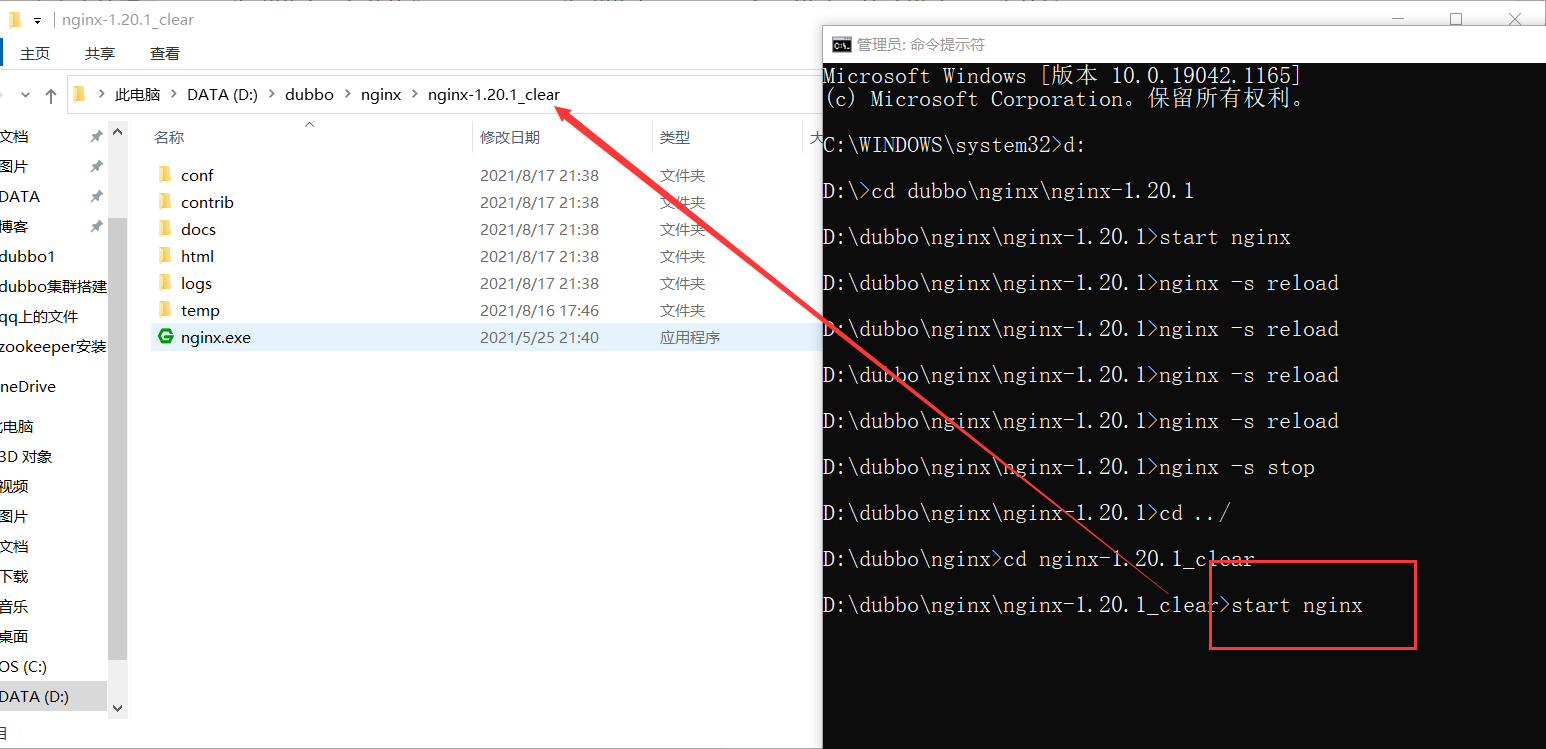Click the command prompt window title icon
The width and height of the screenshot is (1546, 749).
pos(841,44)
